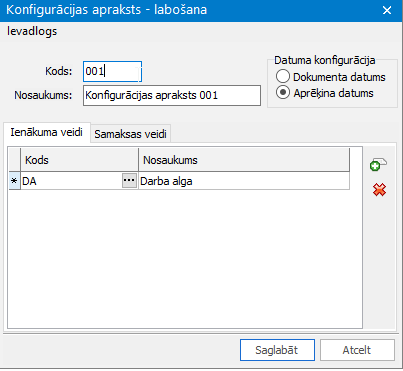403x371 pixels.
Task: Cancel changes with the Atcelt button
Action: [357, 350]
